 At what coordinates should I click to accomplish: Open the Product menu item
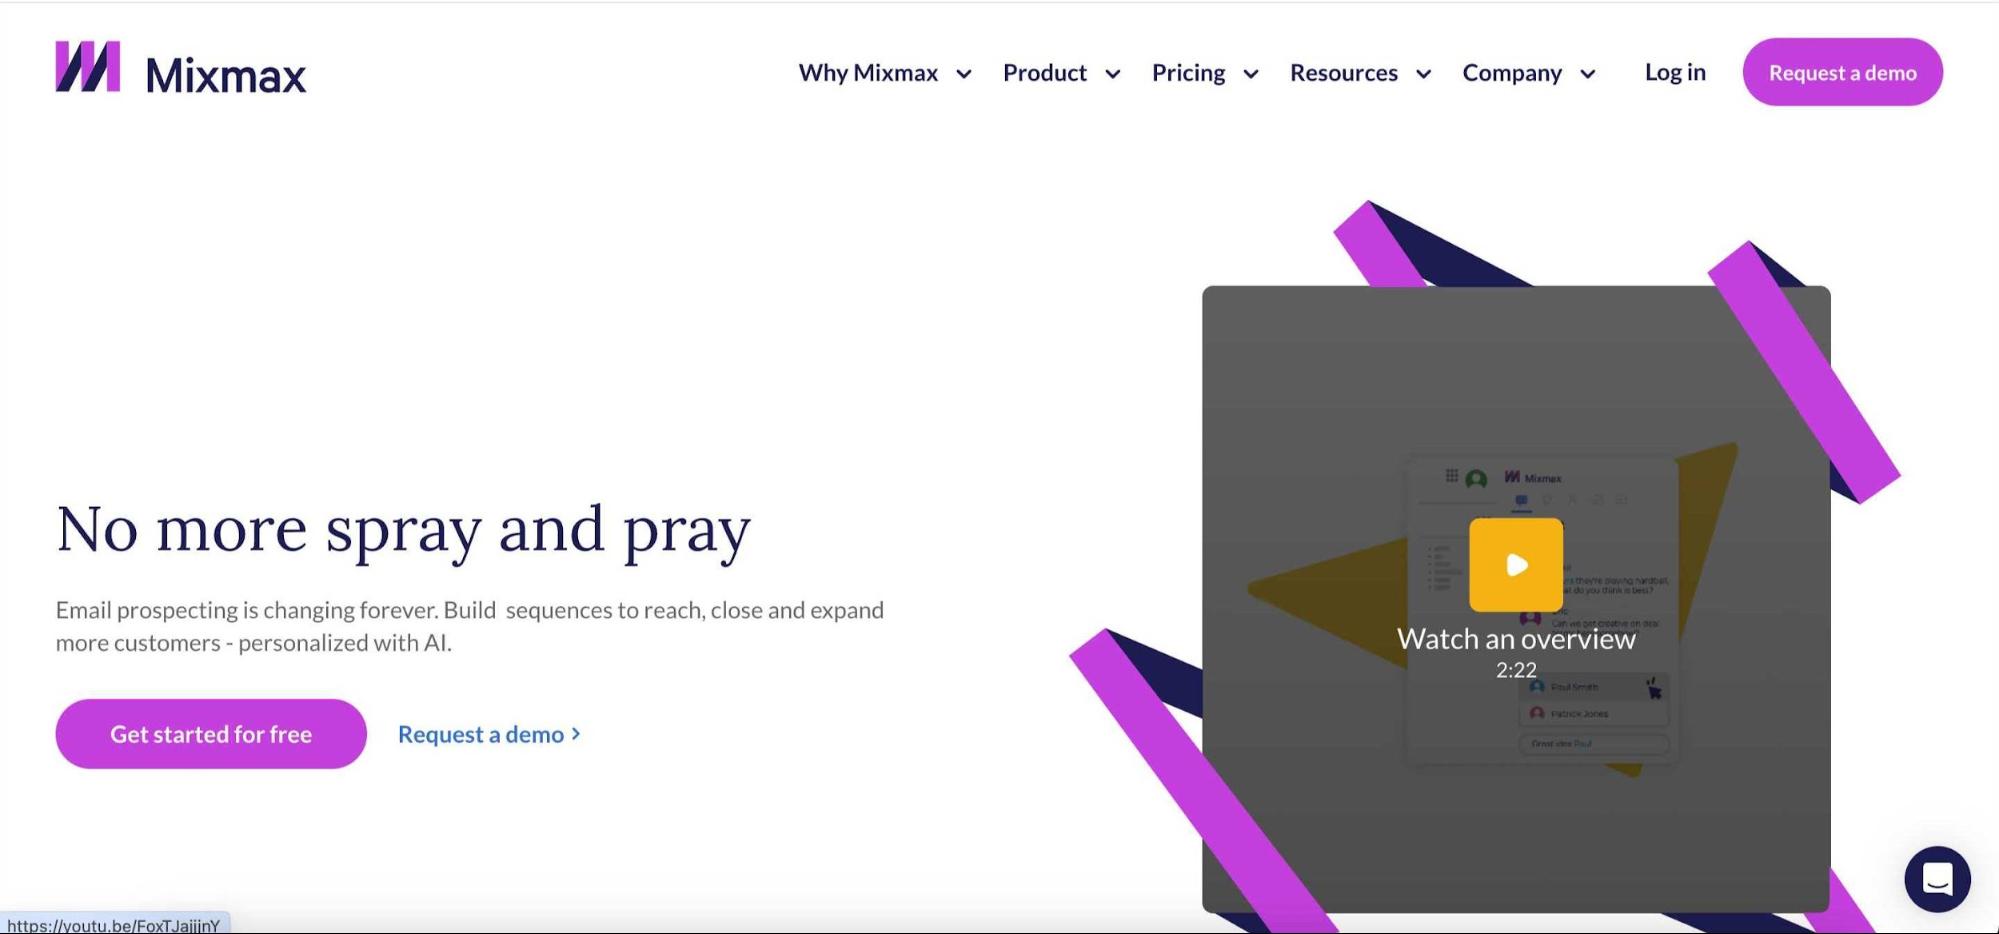(1044, 73)
